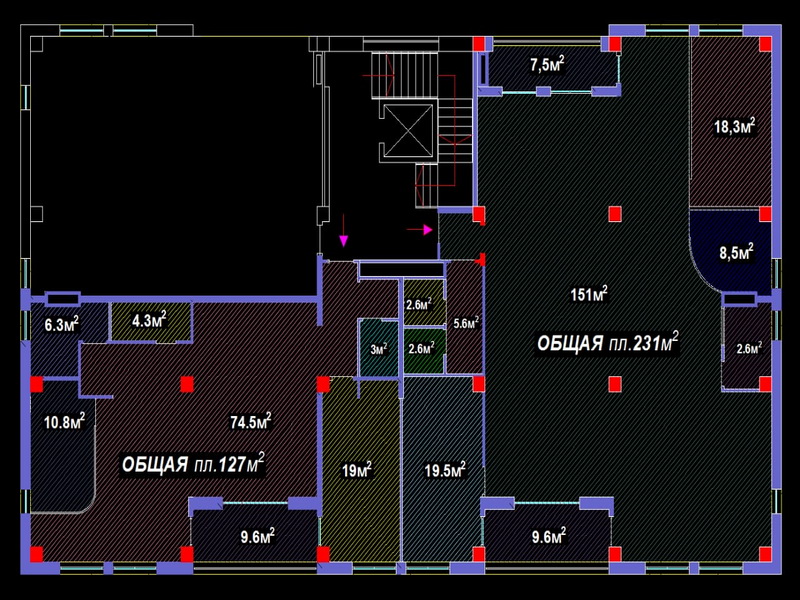Click the 10.8м² room label

(63, 421)
